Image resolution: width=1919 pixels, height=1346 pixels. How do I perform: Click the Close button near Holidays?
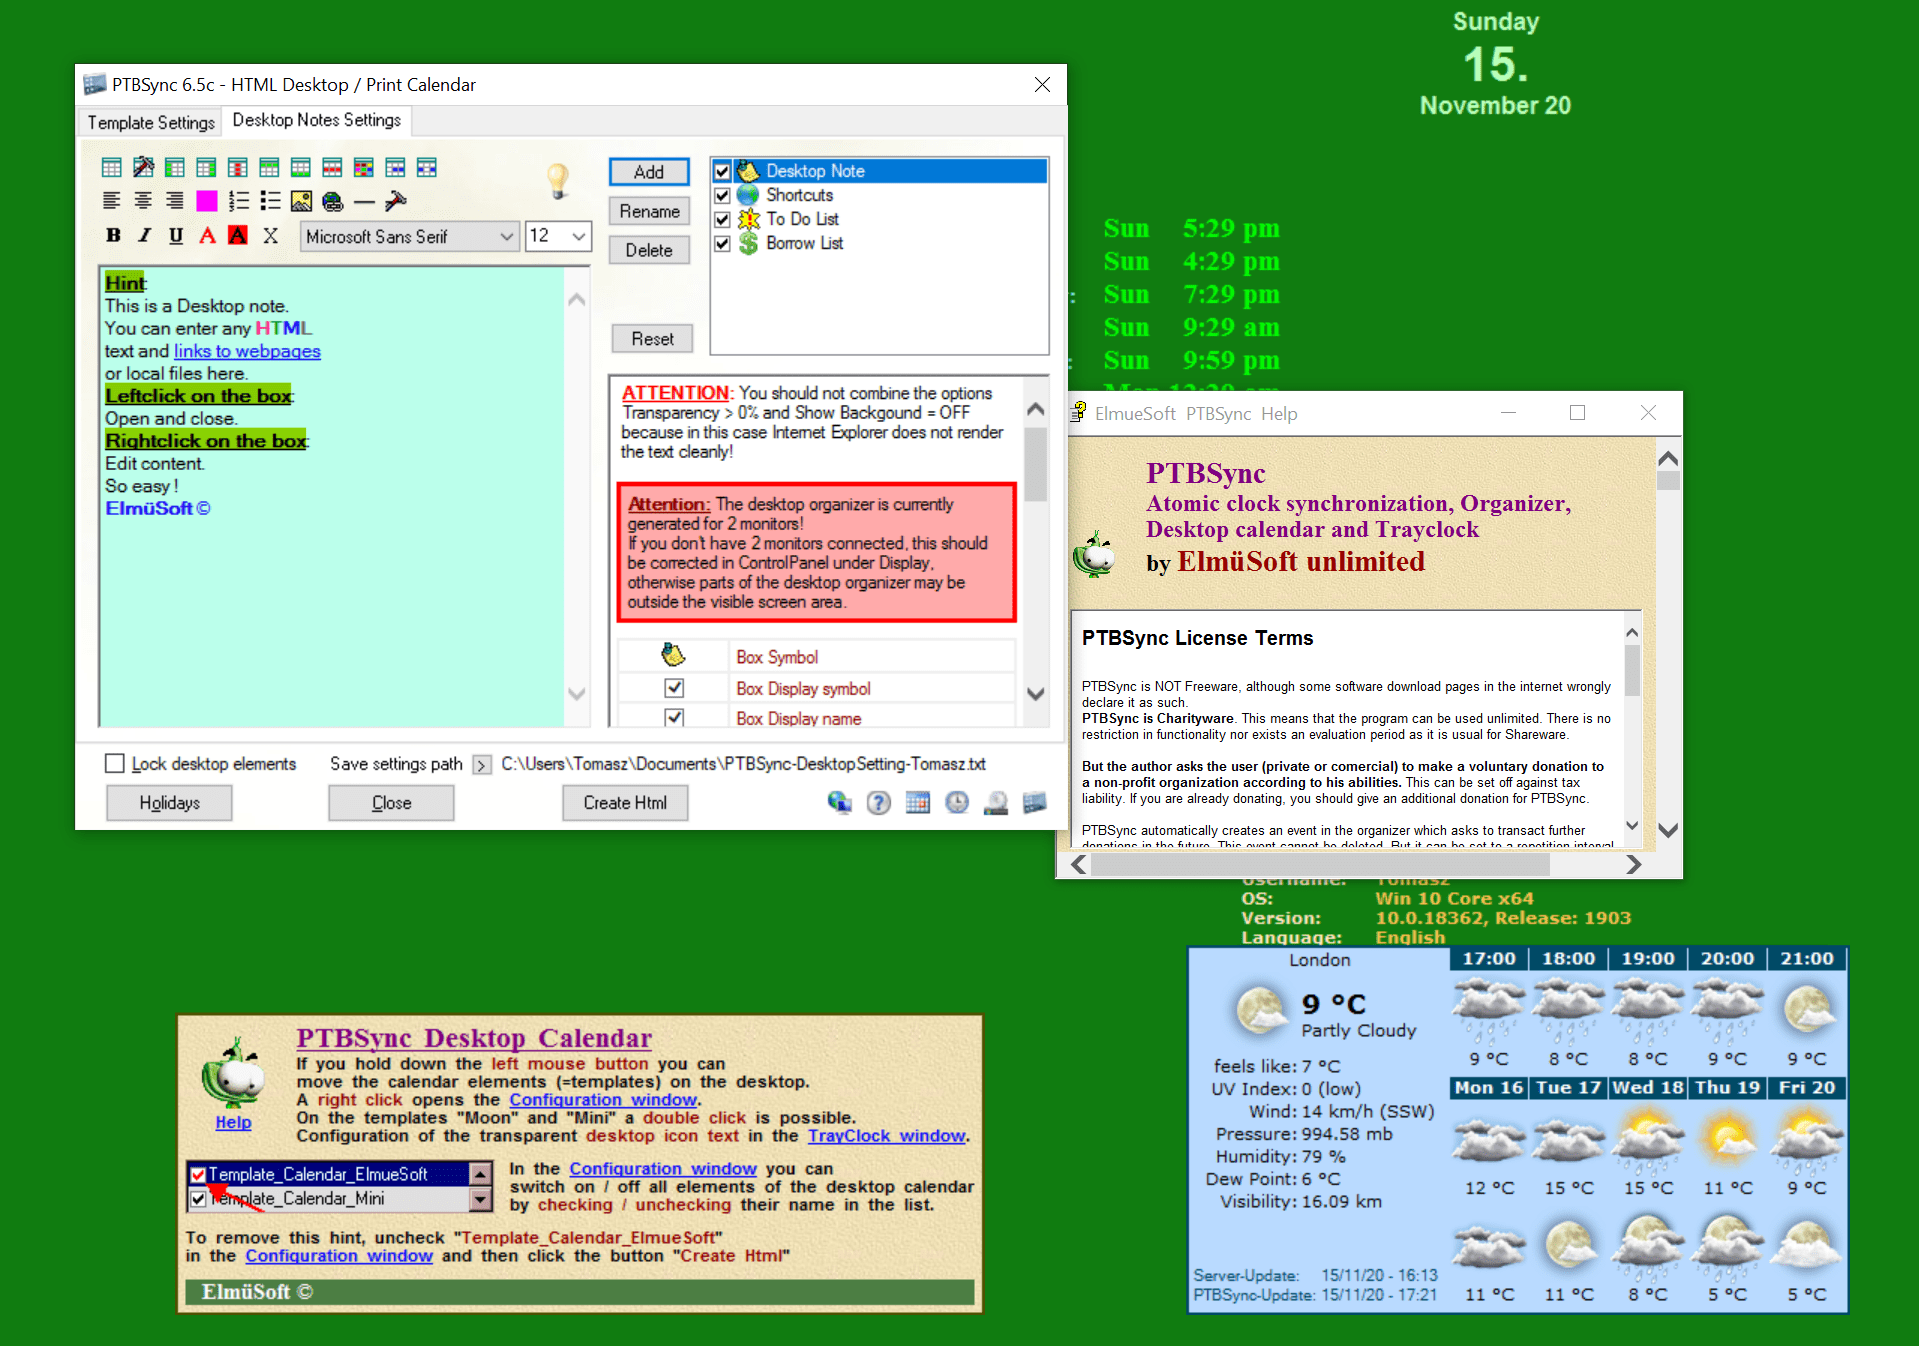[x=391, y=803]
